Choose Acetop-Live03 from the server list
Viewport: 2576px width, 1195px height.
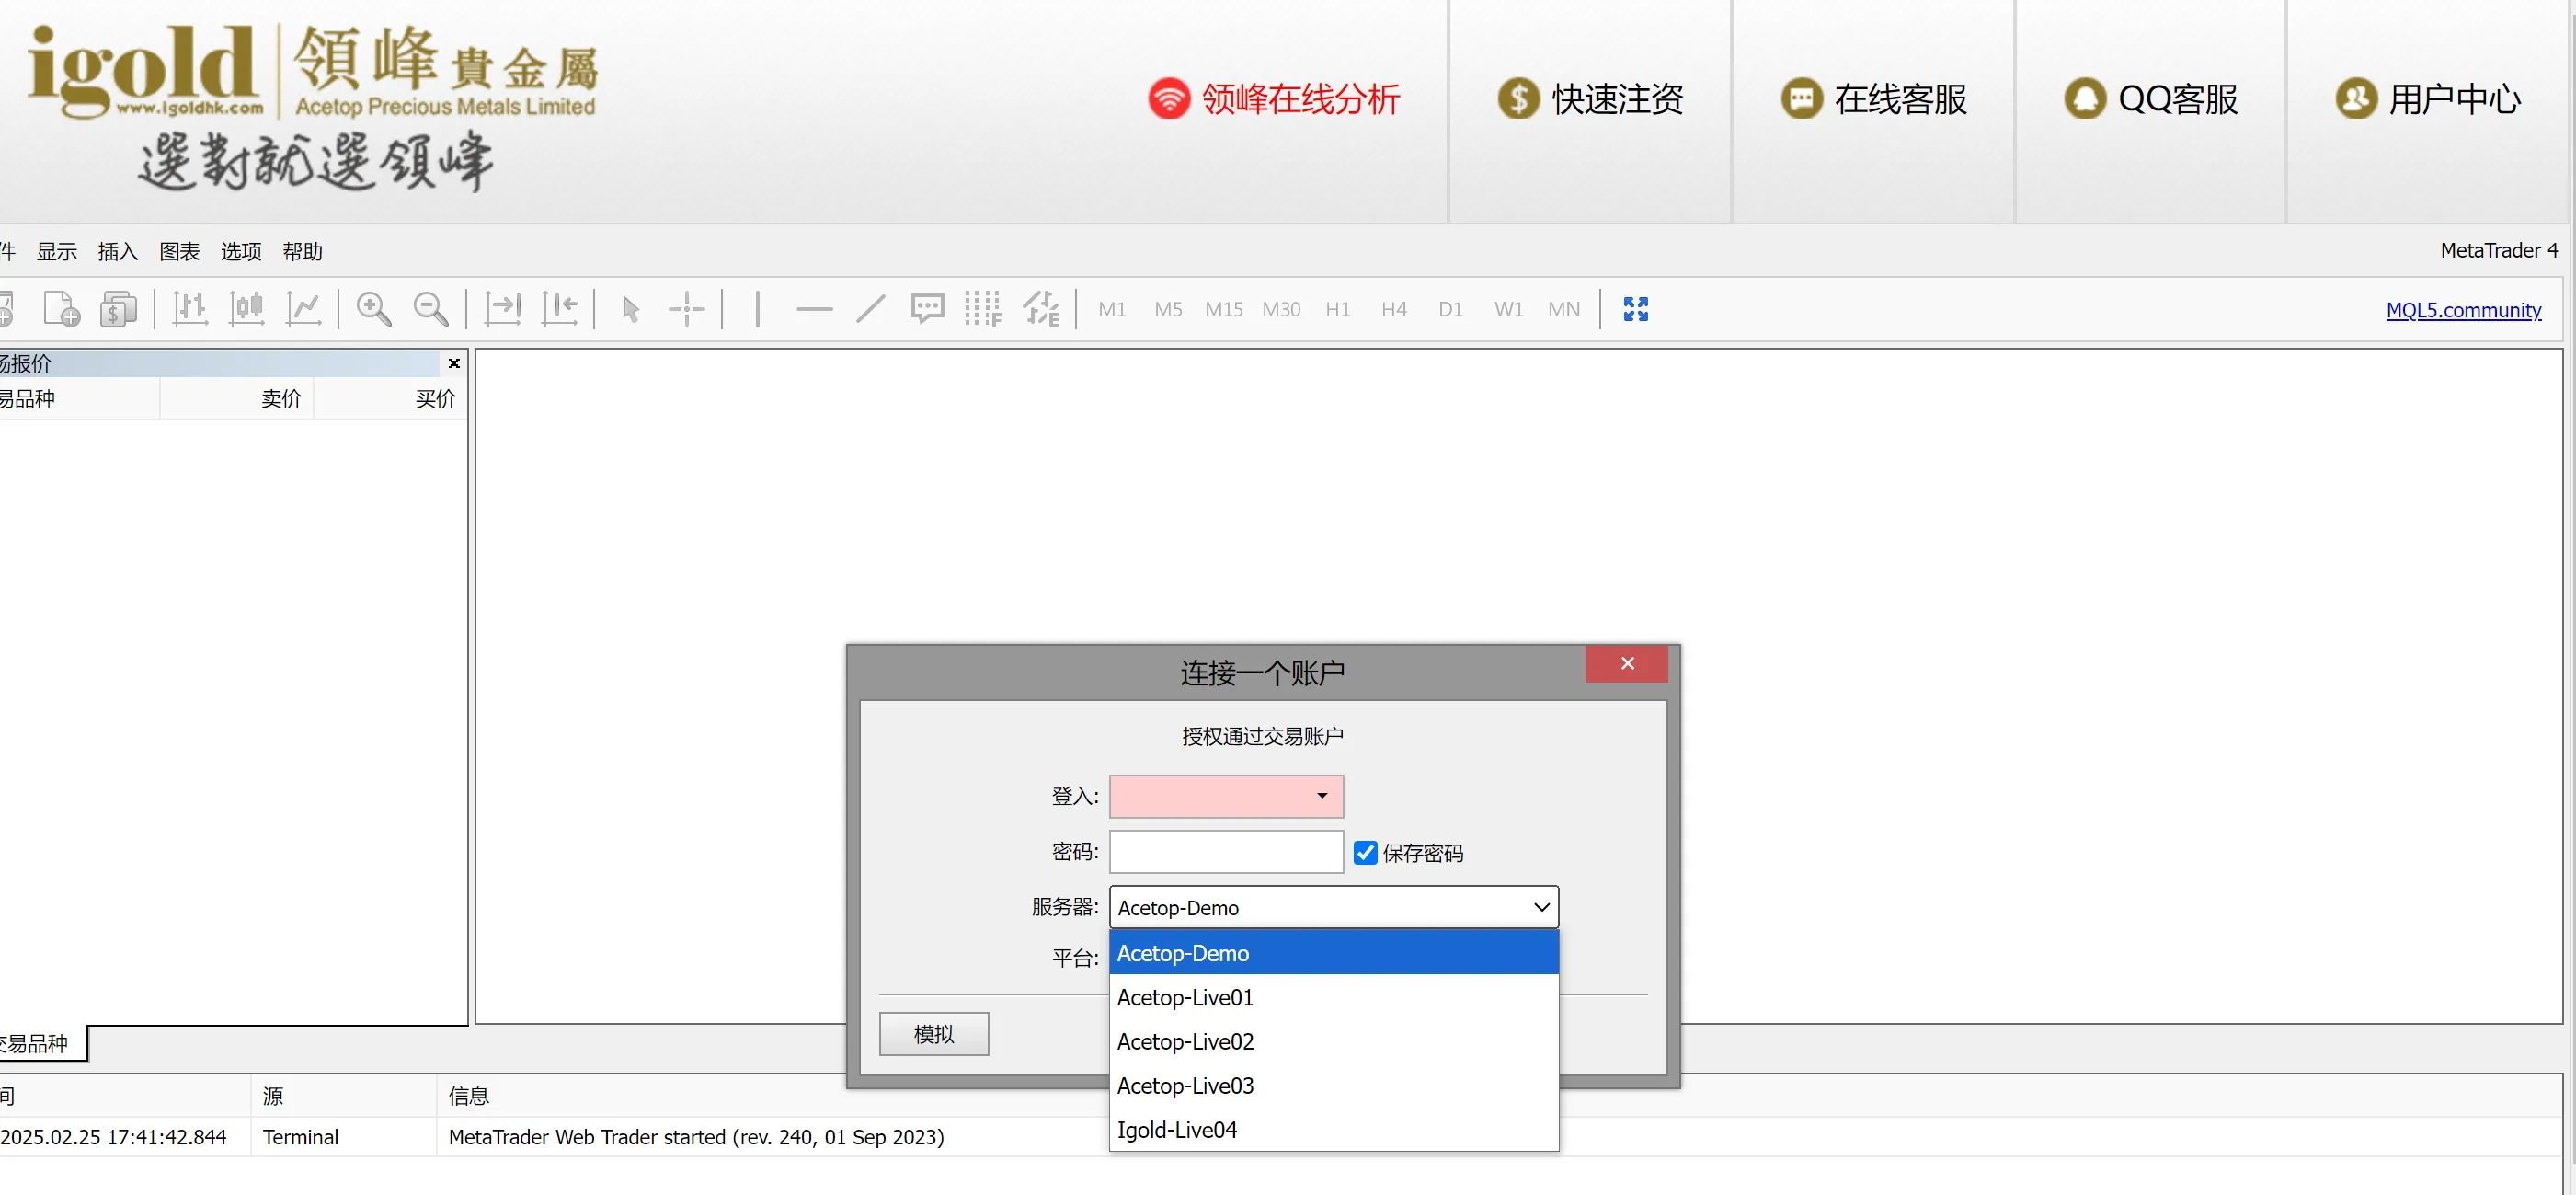[1334, 1085]
